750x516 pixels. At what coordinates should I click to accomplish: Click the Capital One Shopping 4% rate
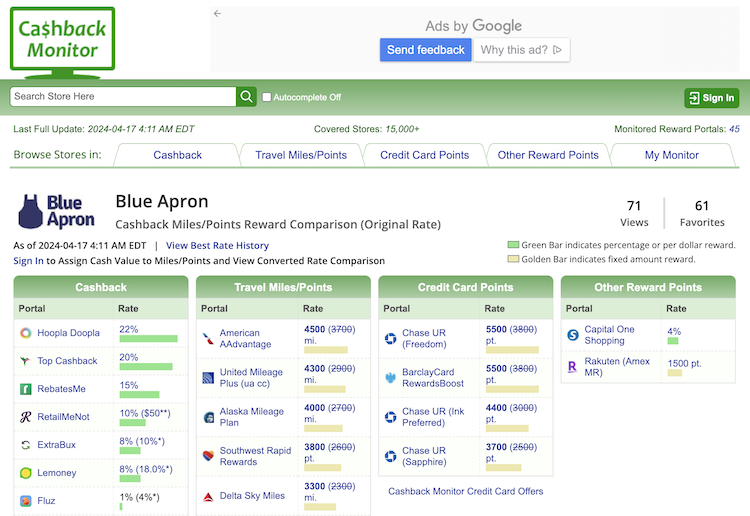point(674,331)
